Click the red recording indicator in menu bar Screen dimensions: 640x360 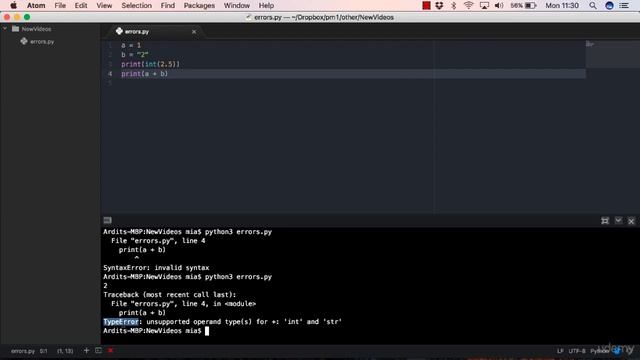click(426, 5)
